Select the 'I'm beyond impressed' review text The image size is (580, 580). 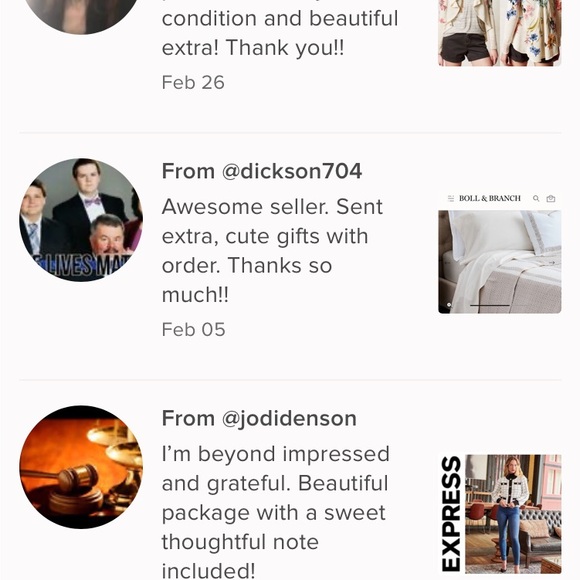pos(276,512)
